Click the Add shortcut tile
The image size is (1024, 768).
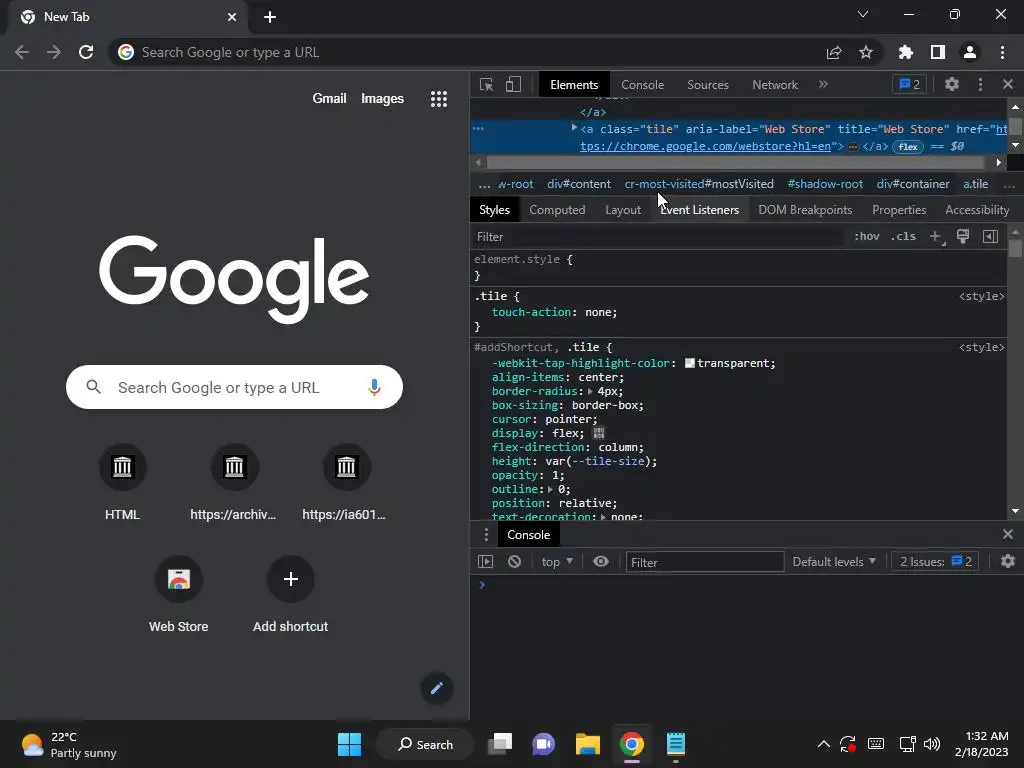[291, 594]
